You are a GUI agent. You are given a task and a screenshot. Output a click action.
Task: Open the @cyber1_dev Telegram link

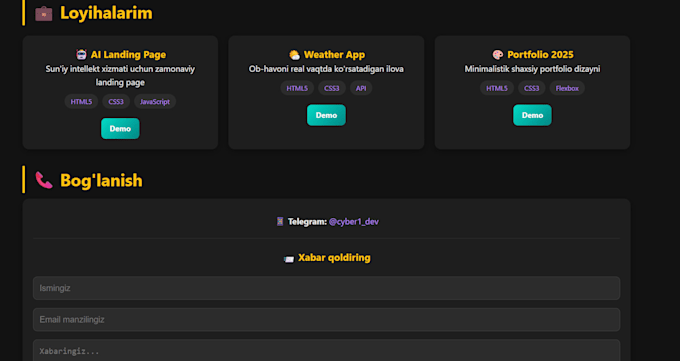point(354,222)
